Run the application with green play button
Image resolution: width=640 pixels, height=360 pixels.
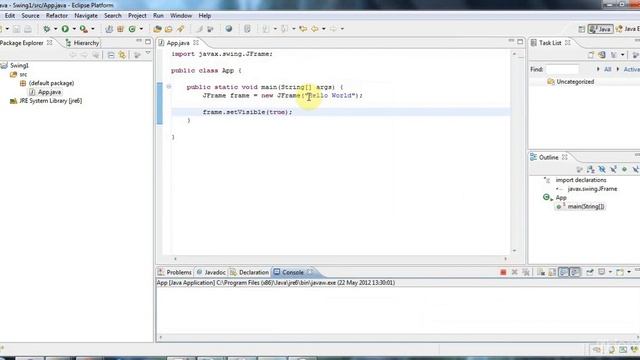click(x=65, y=29)
